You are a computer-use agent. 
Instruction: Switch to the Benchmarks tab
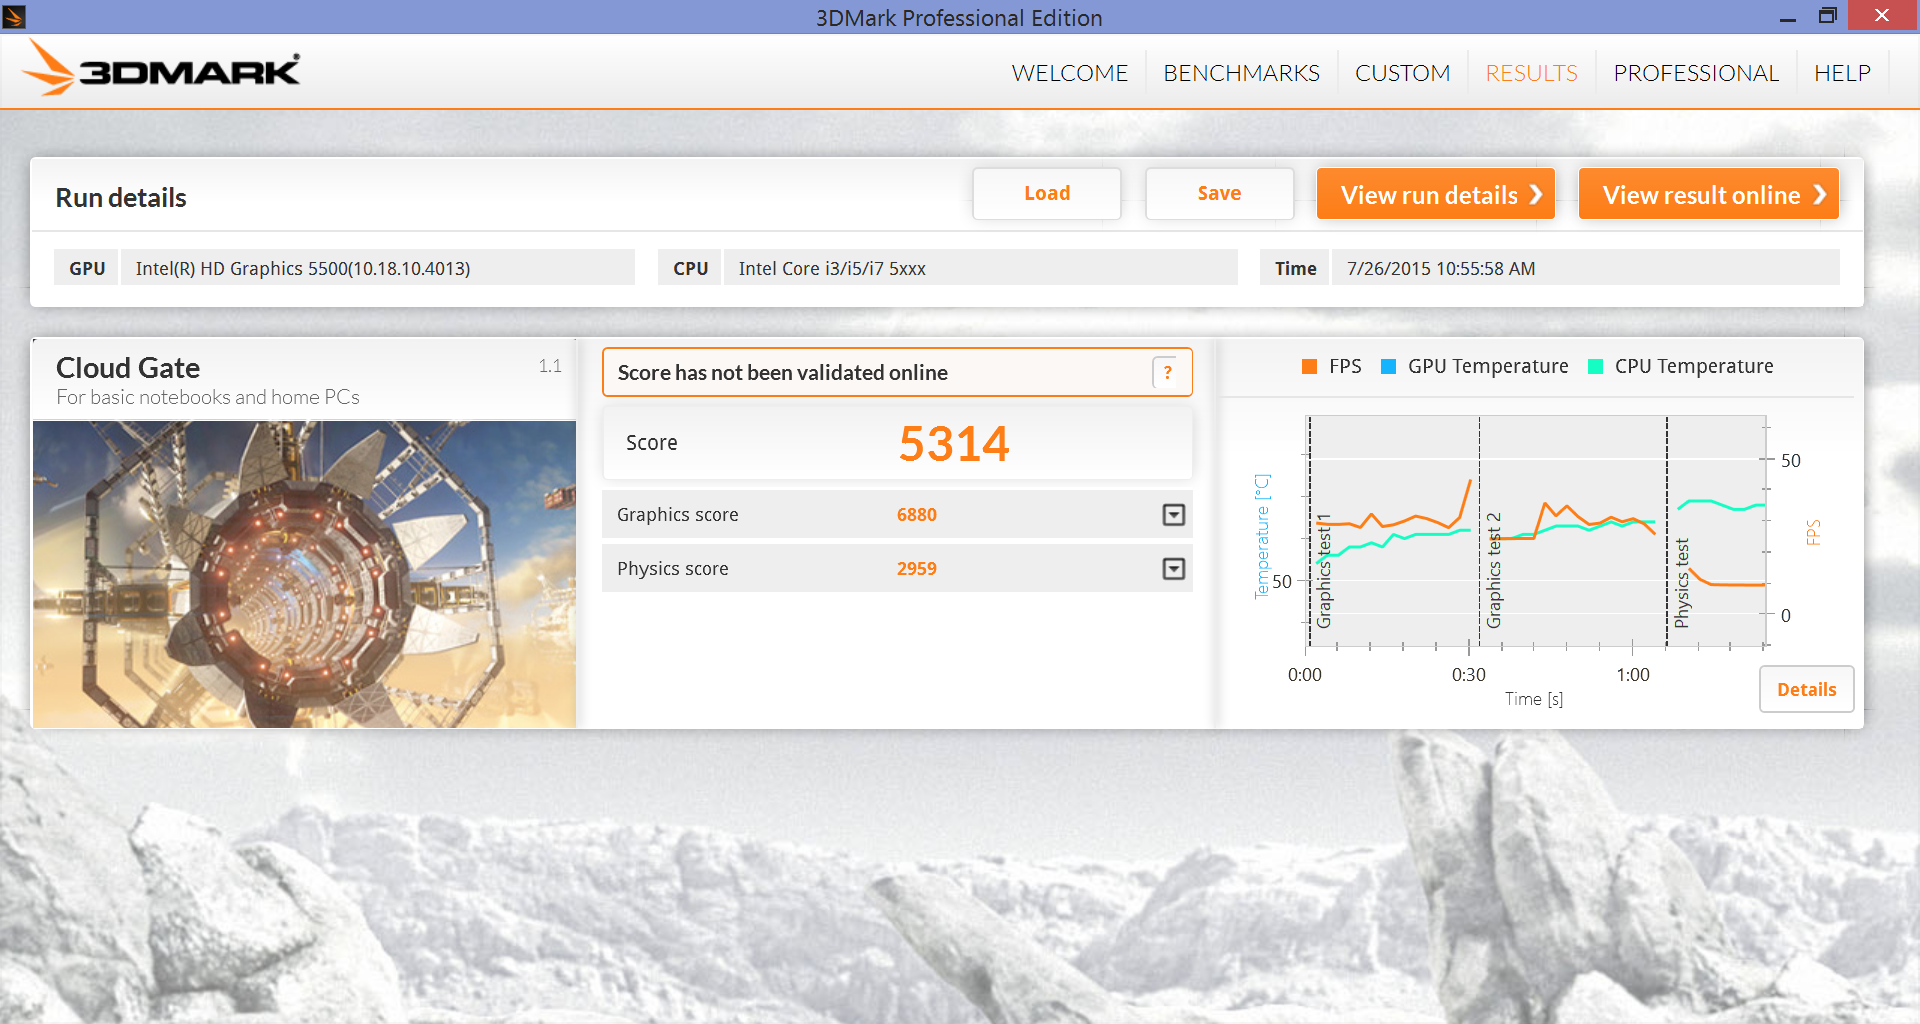[1241, 73]
